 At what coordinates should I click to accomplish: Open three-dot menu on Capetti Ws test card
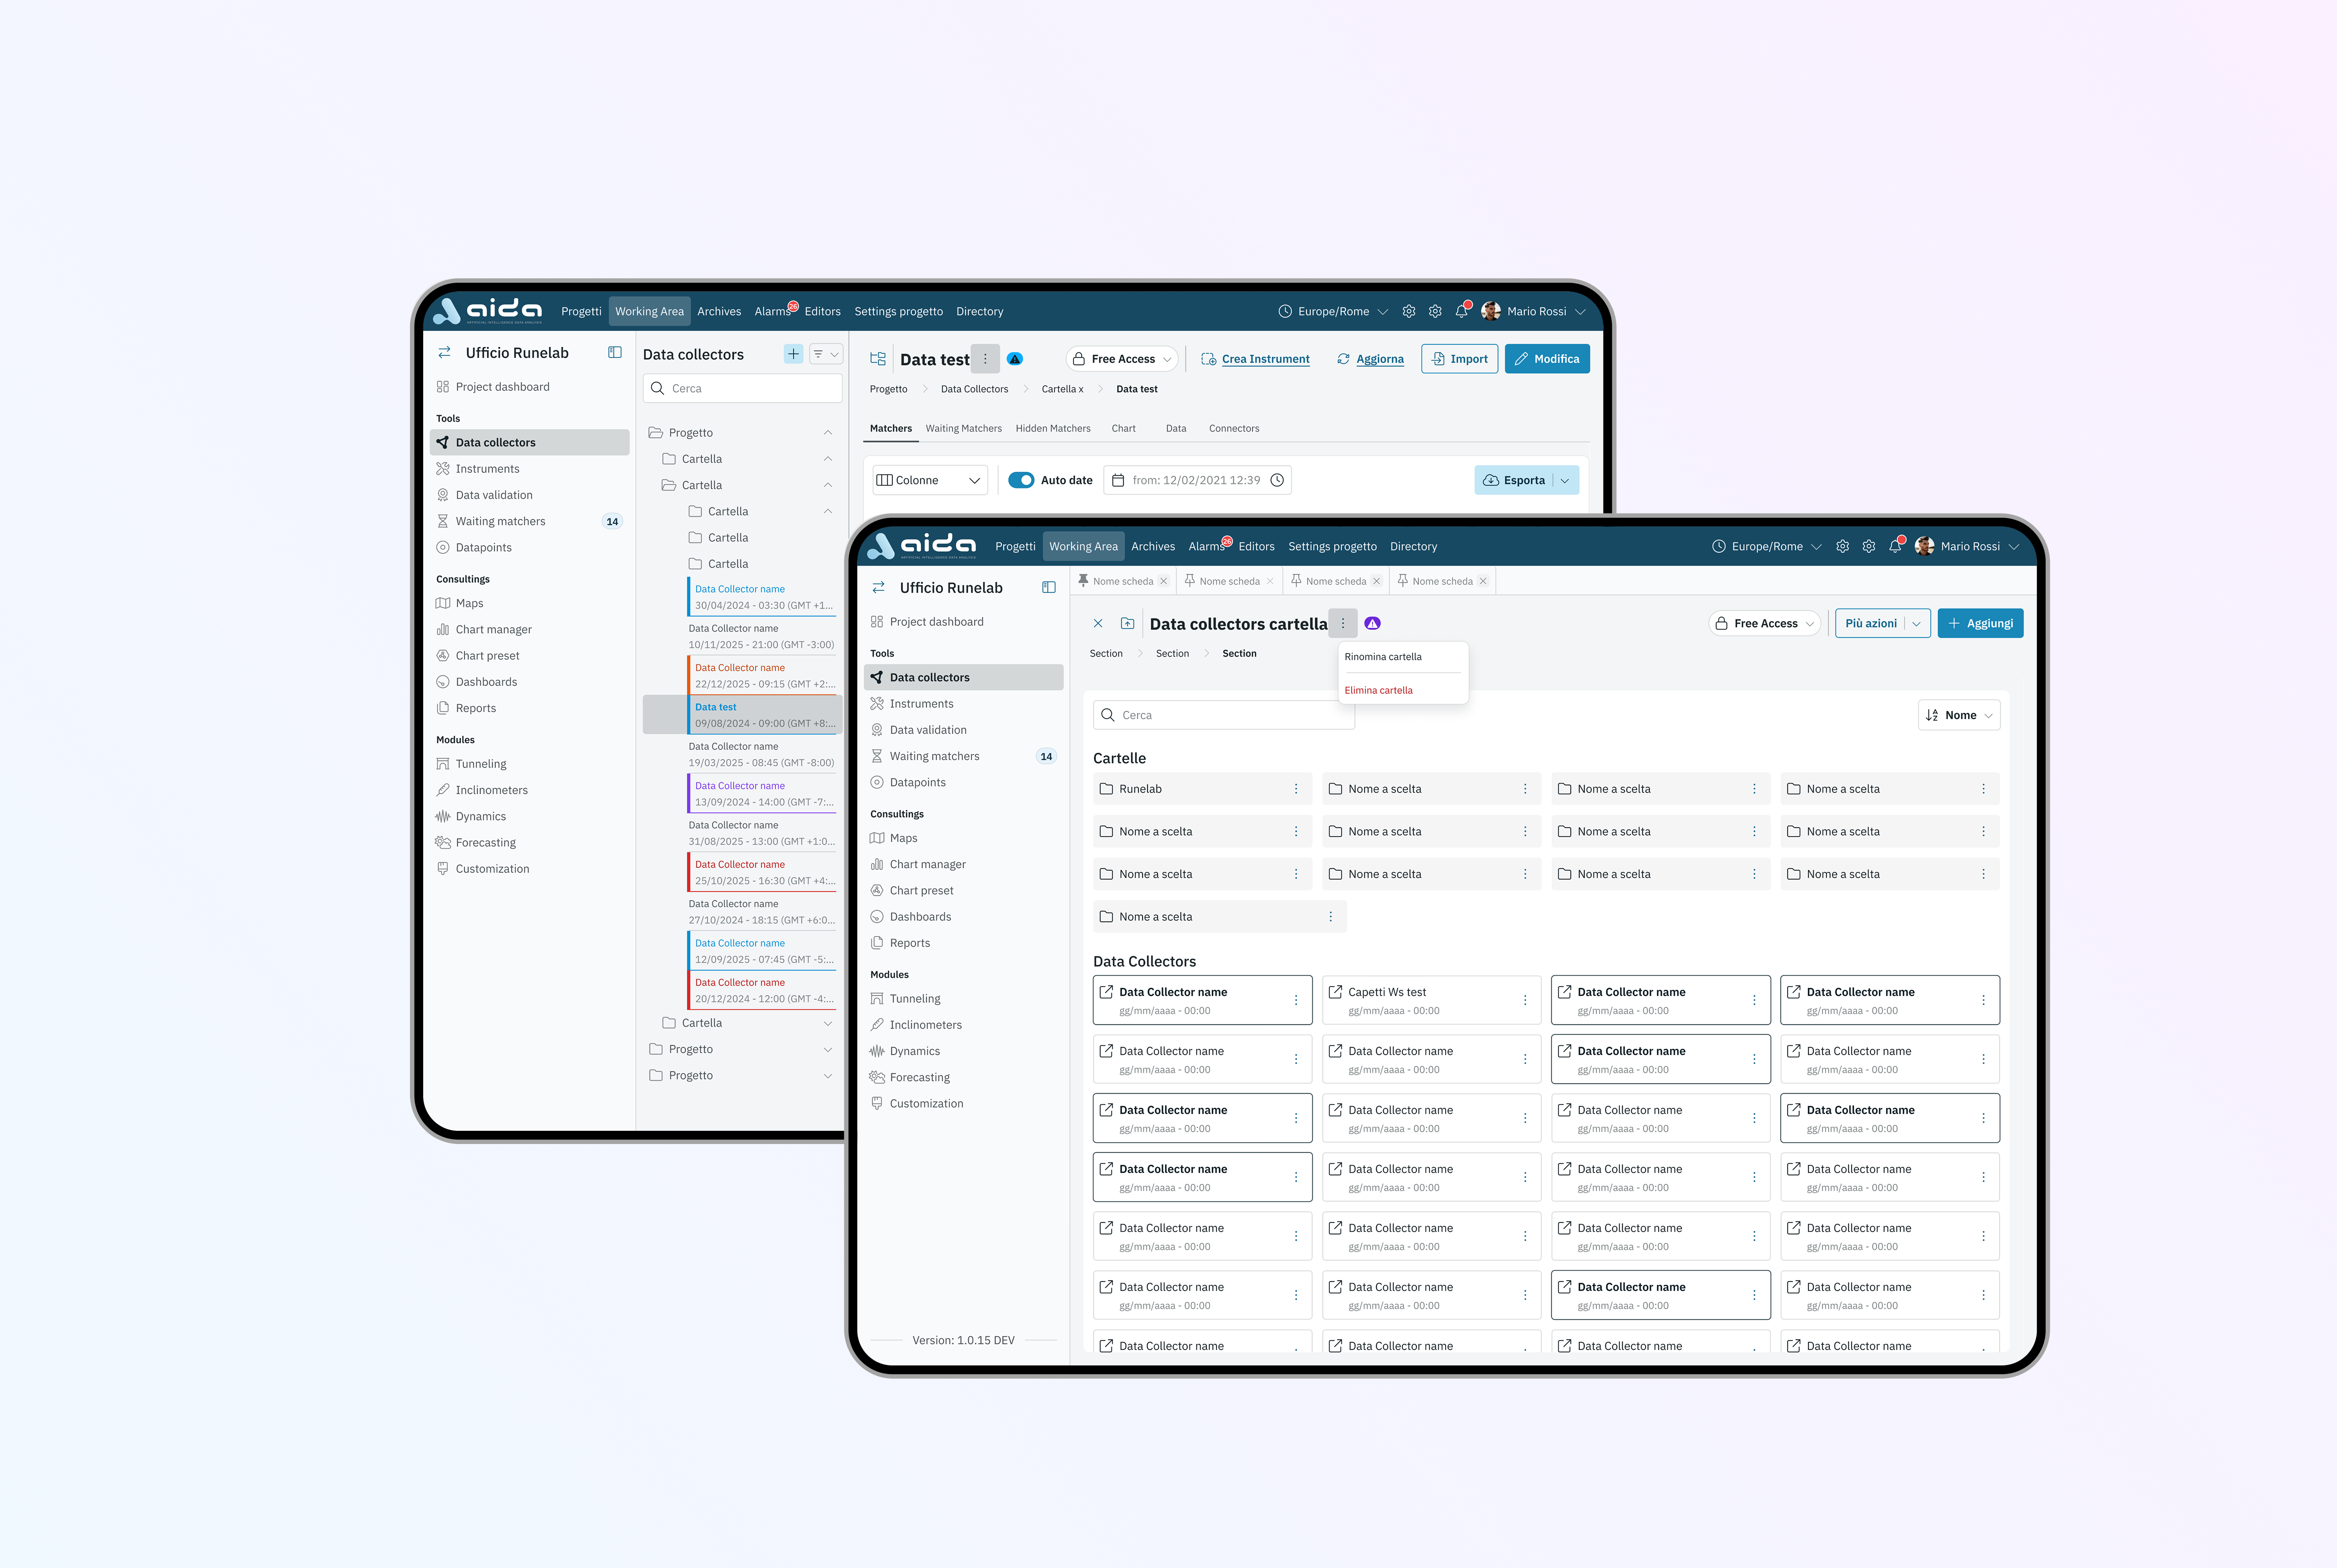[1525, 1000]
